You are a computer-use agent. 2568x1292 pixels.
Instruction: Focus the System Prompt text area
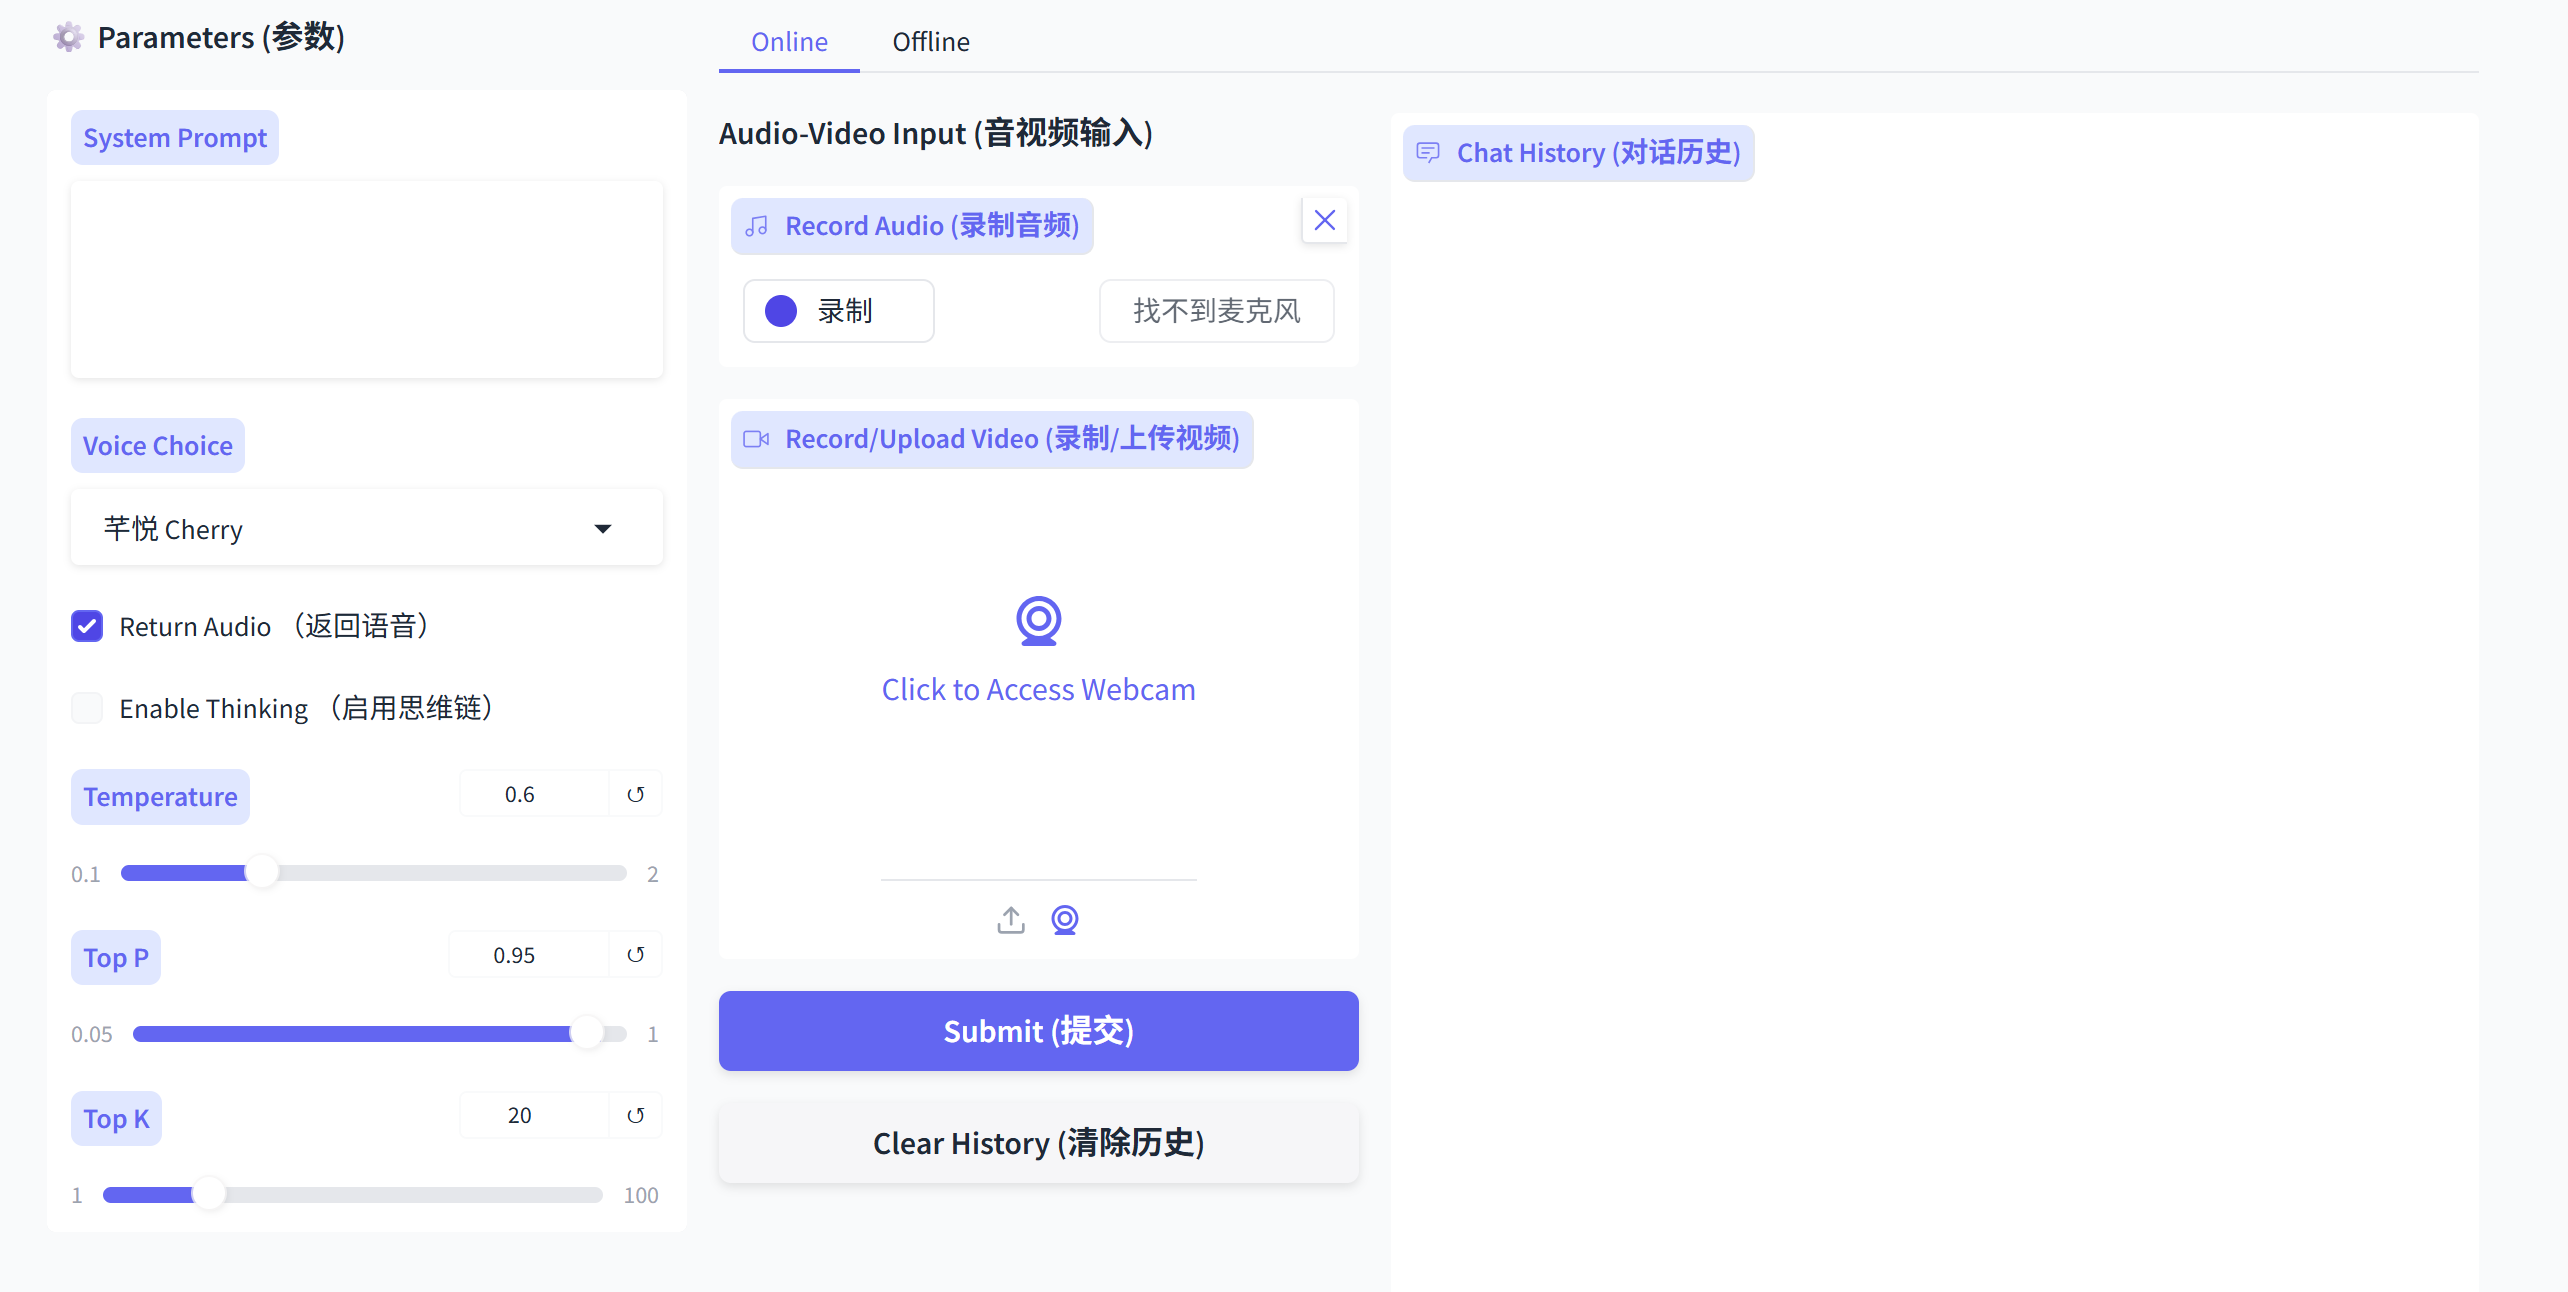tap(367, 279)
